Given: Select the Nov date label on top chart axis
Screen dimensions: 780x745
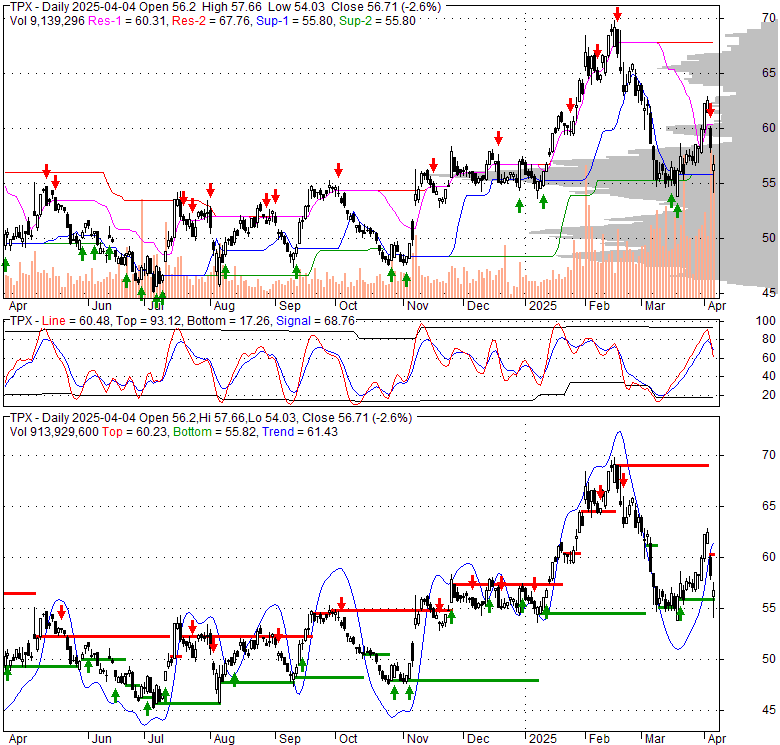Looking at the screenshot, I should click(417, 305).
